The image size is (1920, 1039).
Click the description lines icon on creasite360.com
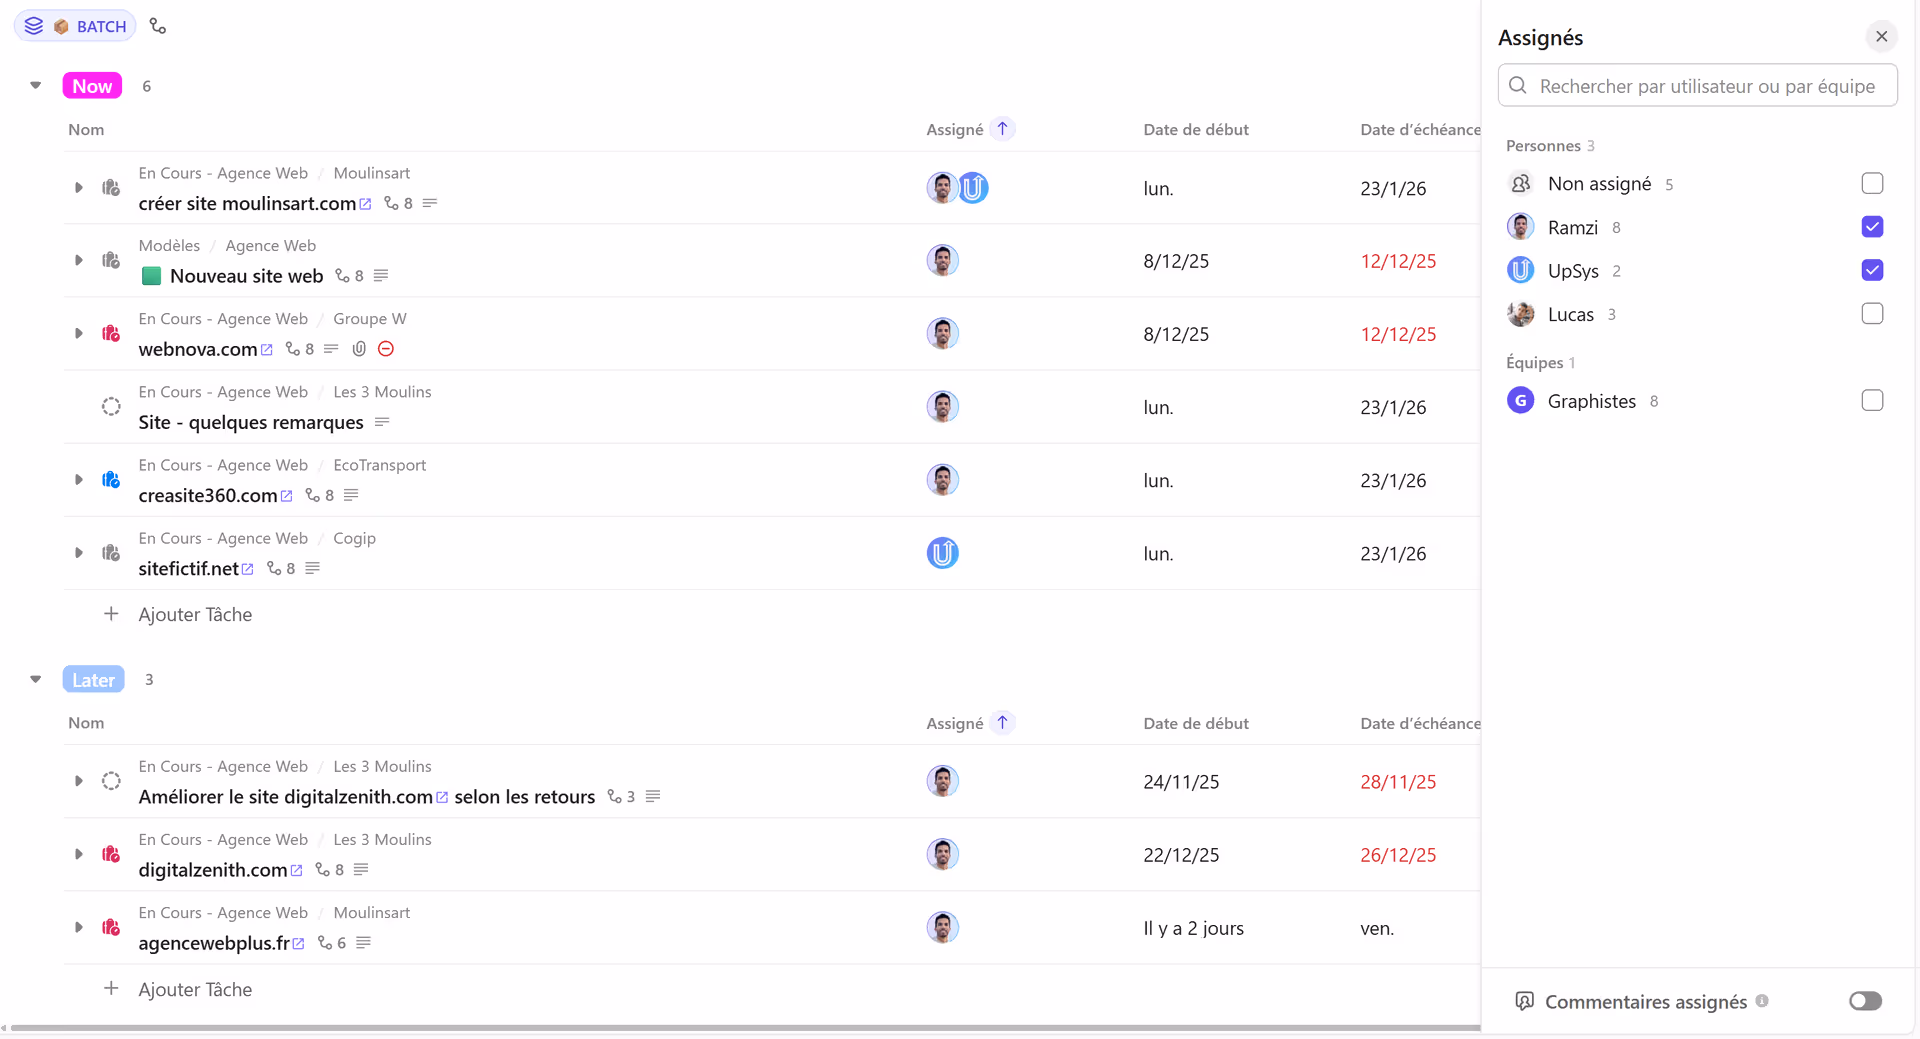click(x=351, y=495)
